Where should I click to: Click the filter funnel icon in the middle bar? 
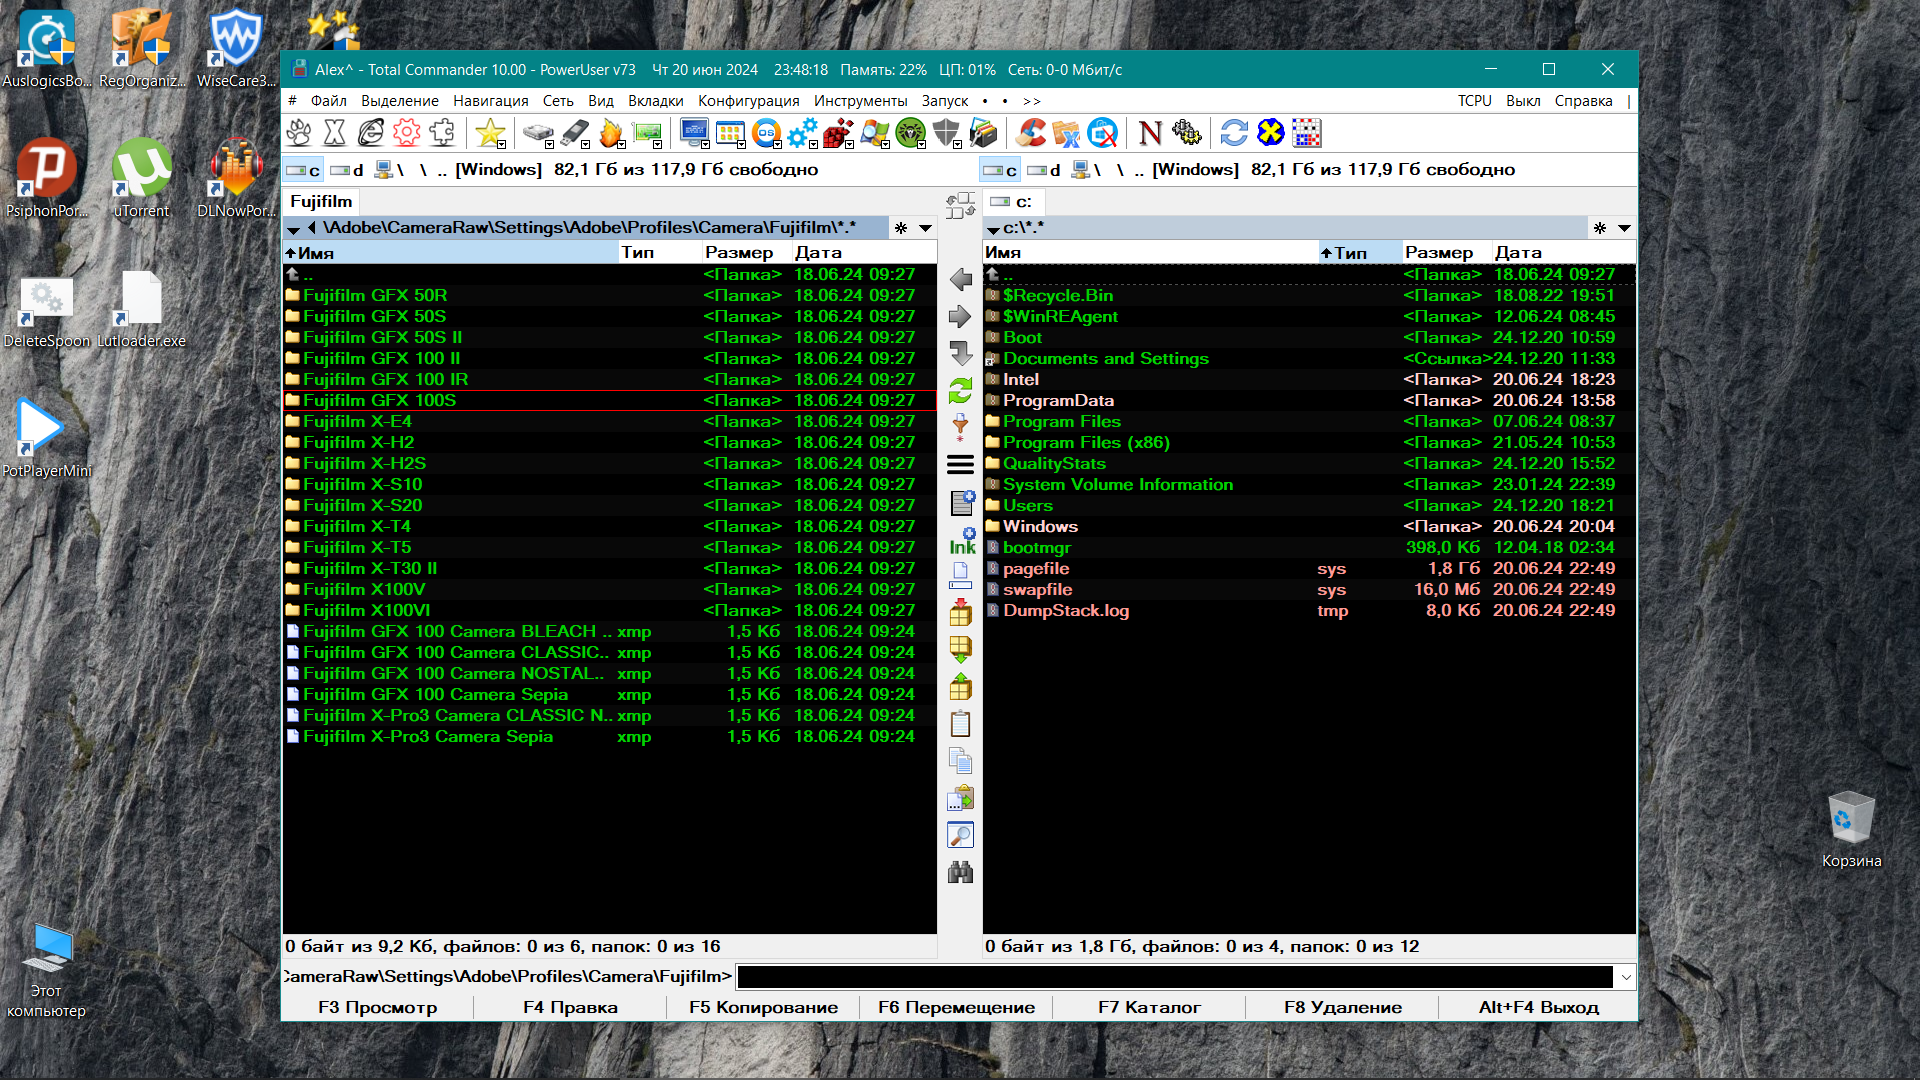(x=960, y=428)
